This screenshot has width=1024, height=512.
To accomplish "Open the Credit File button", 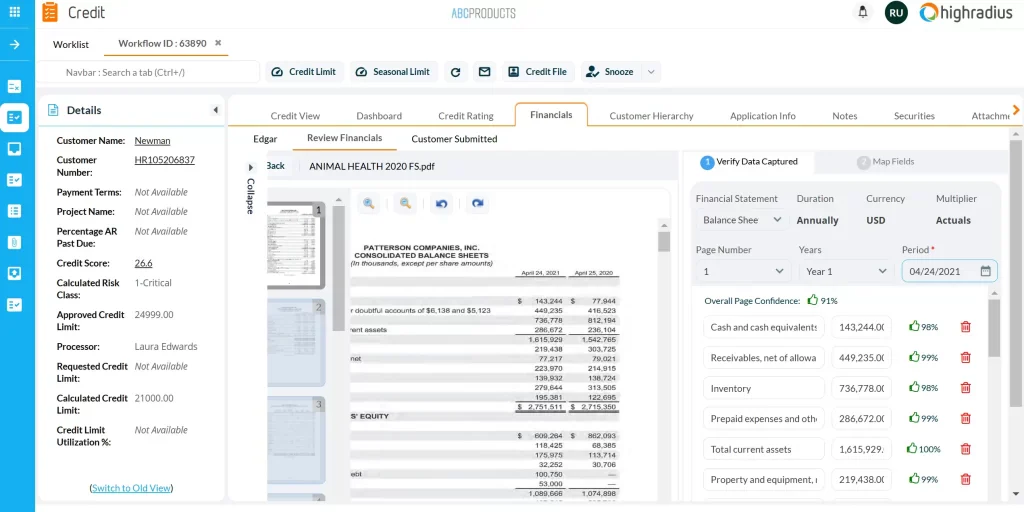I will tap(538, 72).
